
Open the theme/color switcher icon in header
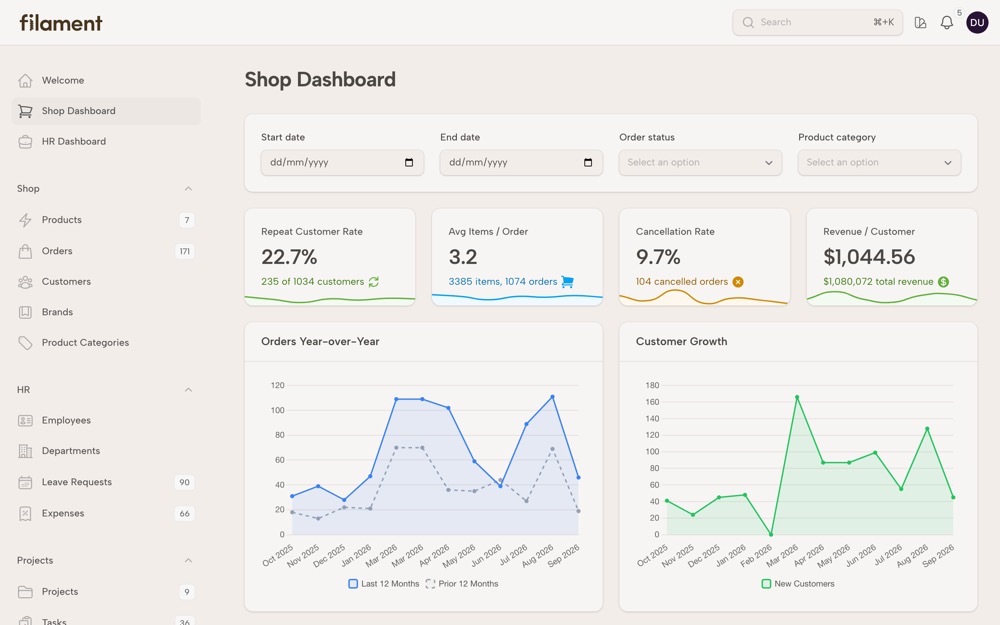(x=920, y=23)
